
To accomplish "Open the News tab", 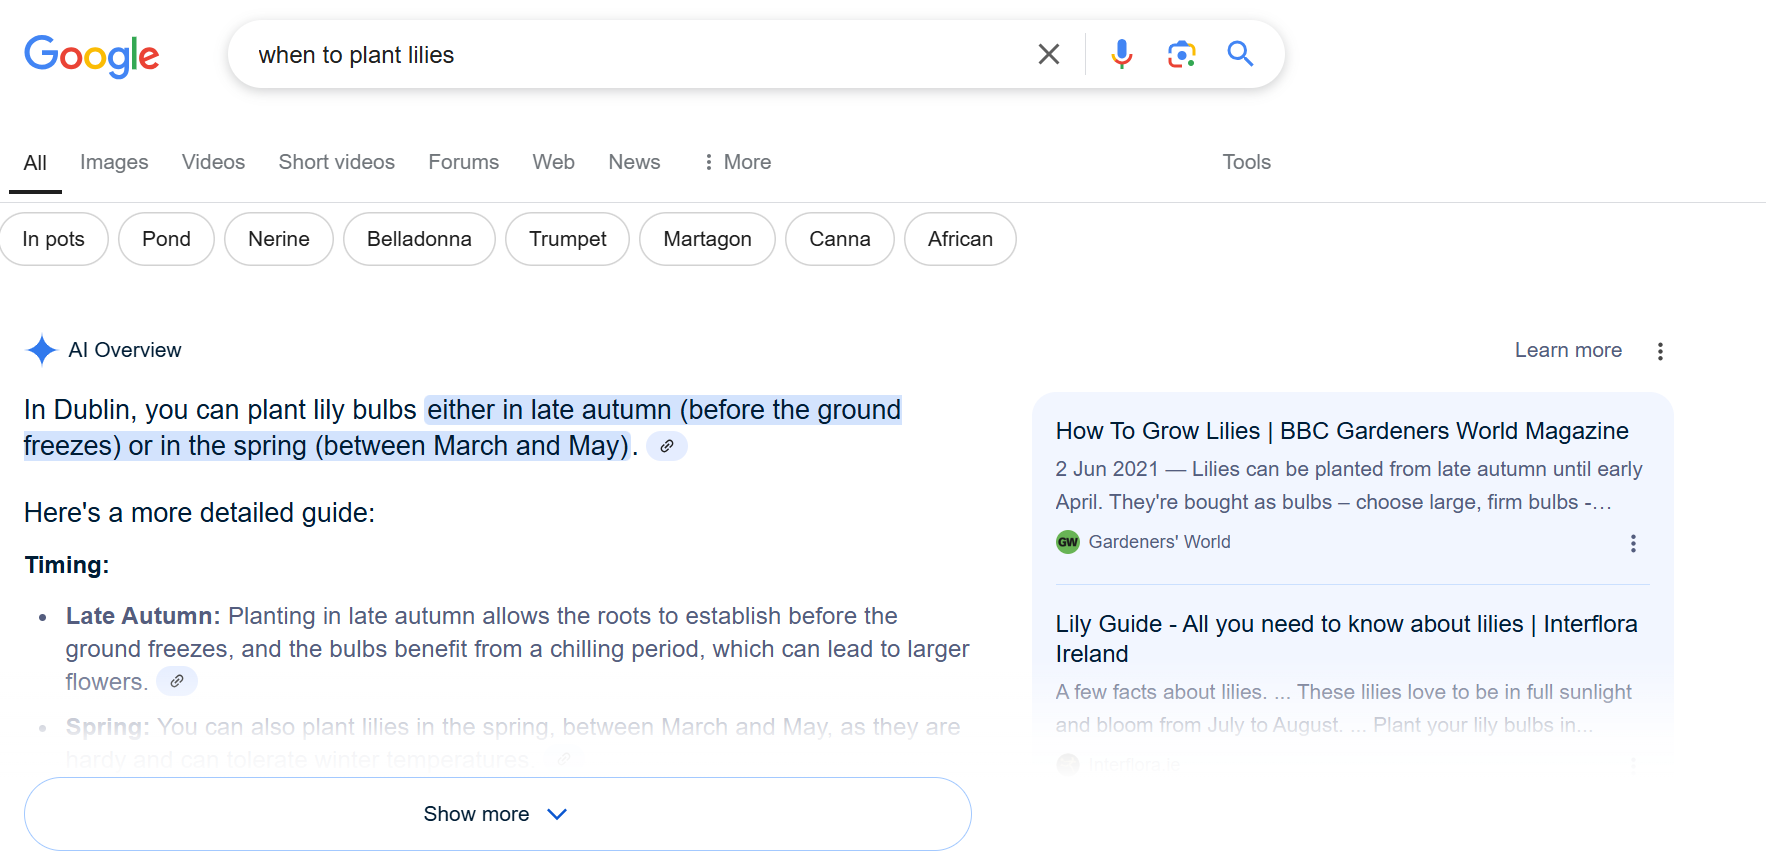I will [x=634, y=162].
